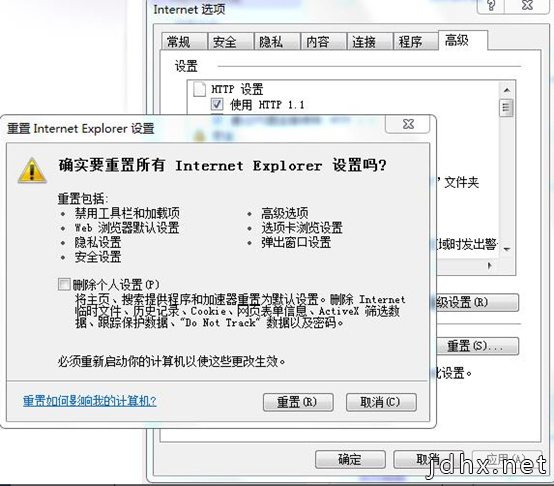The image size is (554, 486).
Task: Click the yellow warning triangle icon
Action: coord(32,171)
